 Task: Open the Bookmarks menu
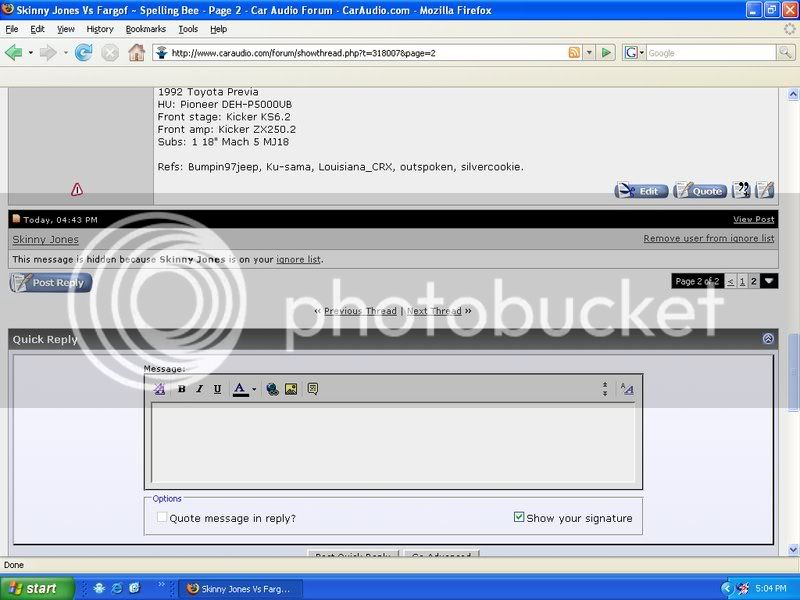point(145,29)
